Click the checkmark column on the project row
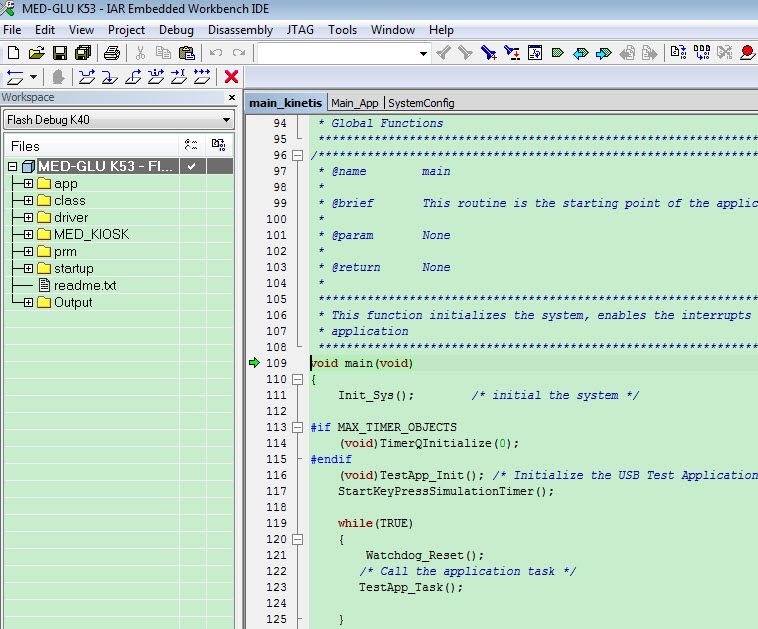This screenshot has height=629, width=758. coord(192,166)
